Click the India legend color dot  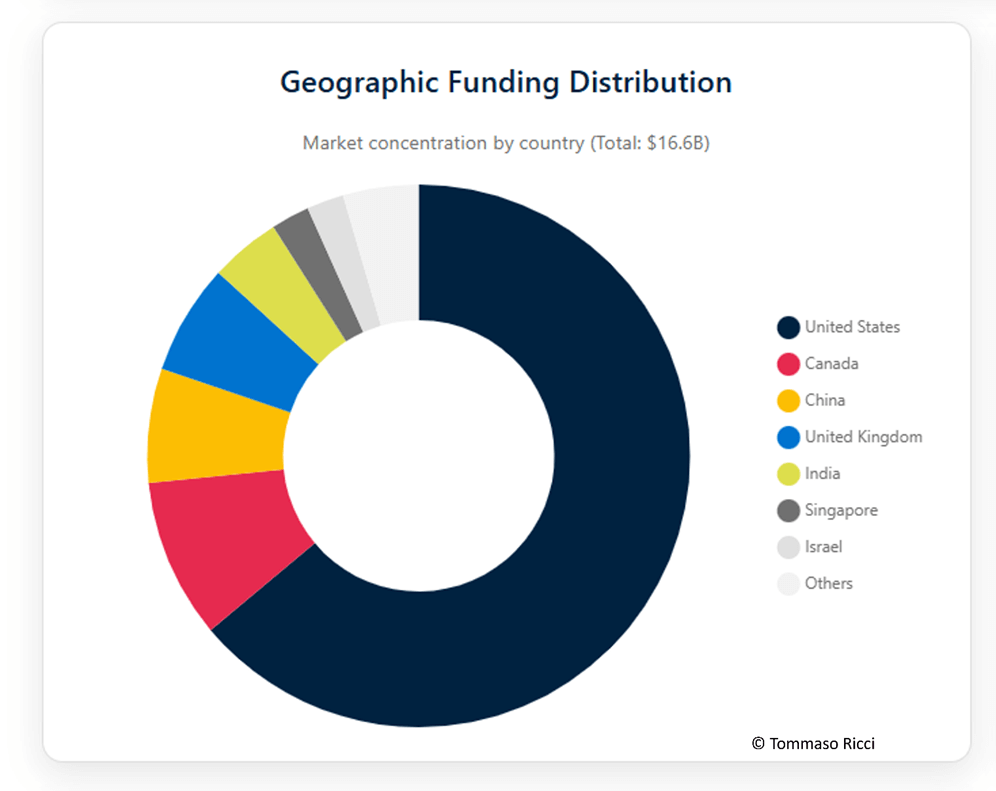pyautogui.click(x=788, y=474)
